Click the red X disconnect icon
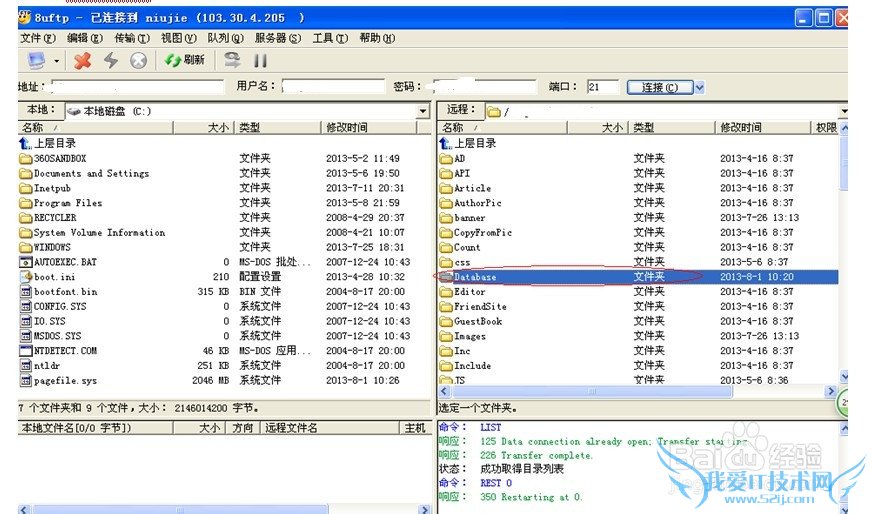The height and width of the screenshot is (514, 872). click(82, 60)
